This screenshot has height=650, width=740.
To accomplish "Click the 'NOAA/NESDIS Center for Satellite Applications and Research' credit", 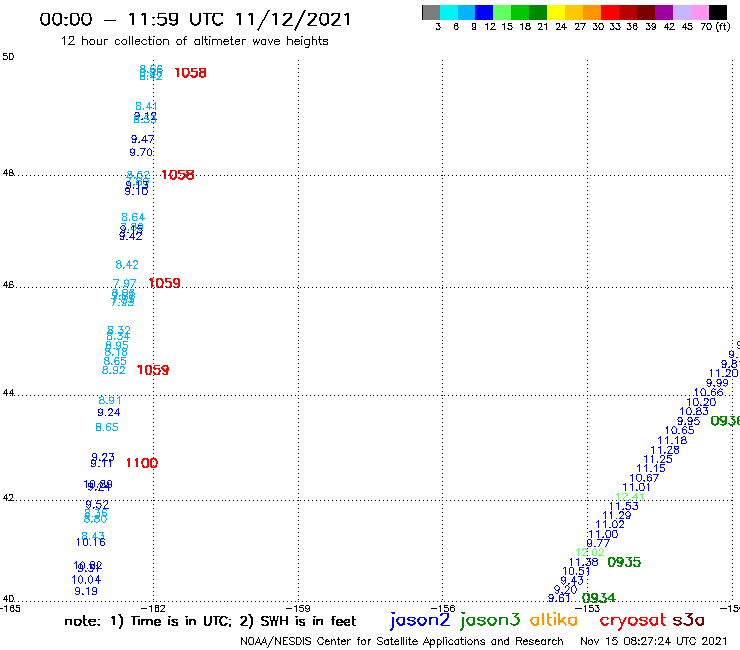I will point(402,641).
